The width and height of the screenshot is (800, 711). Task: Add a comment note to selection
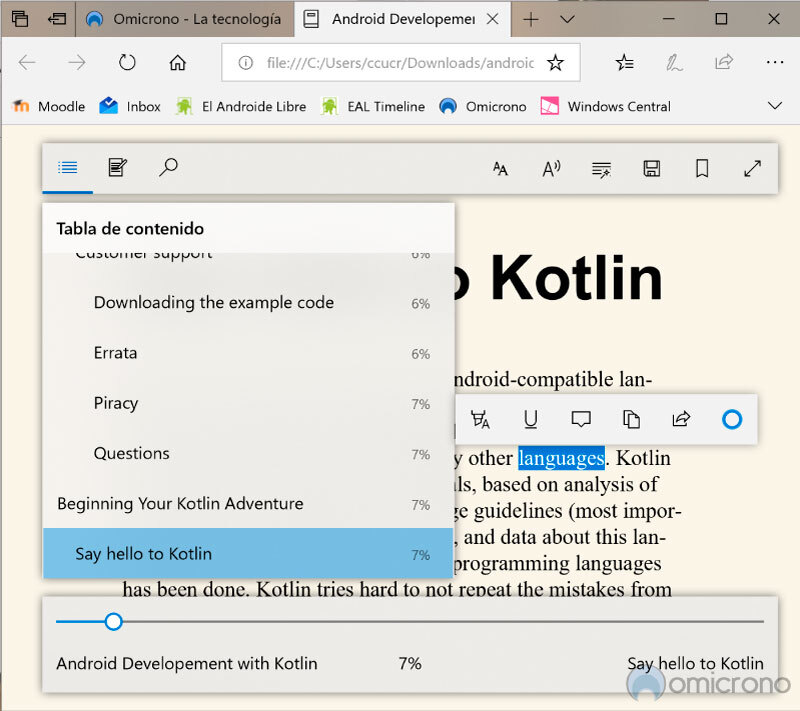coord(581,419)
